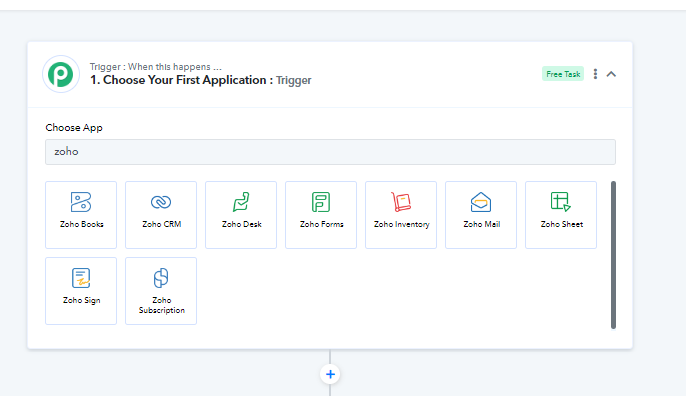Click the 'Choose App' label
The image size is (686, 396).
[x=74, y=128]
